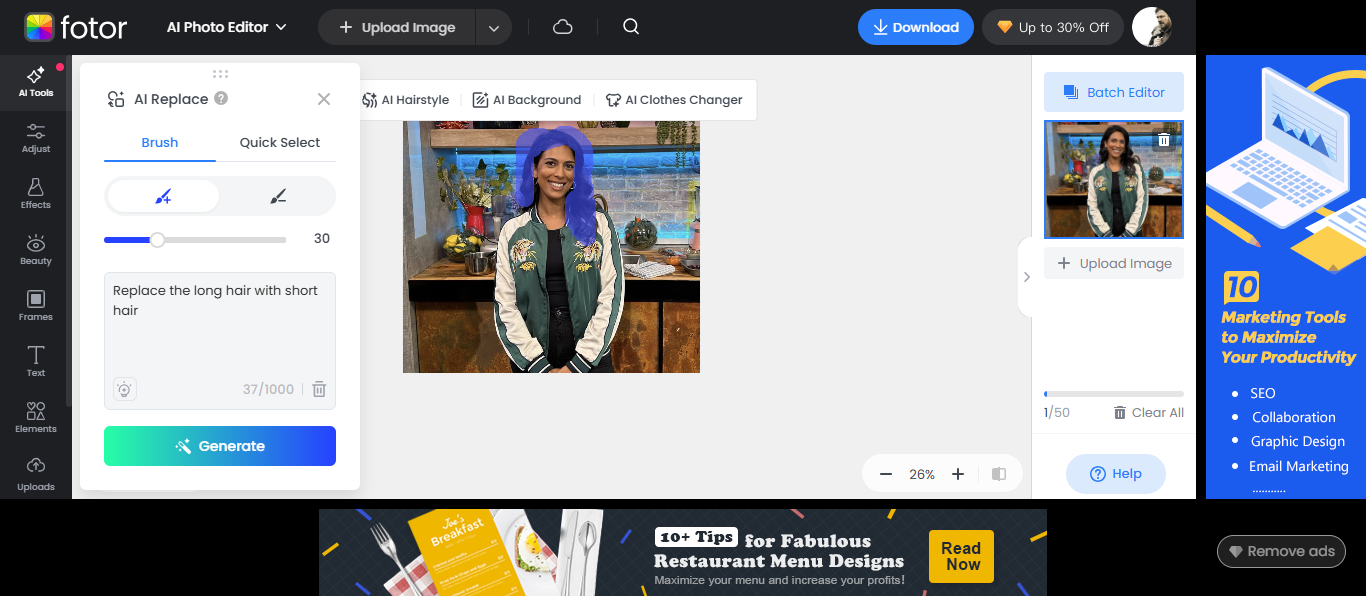Viewport: 1366px width, 596px height.
Task: Expand the AI Photo Editor dropdown
Action: tap(227, 27)
